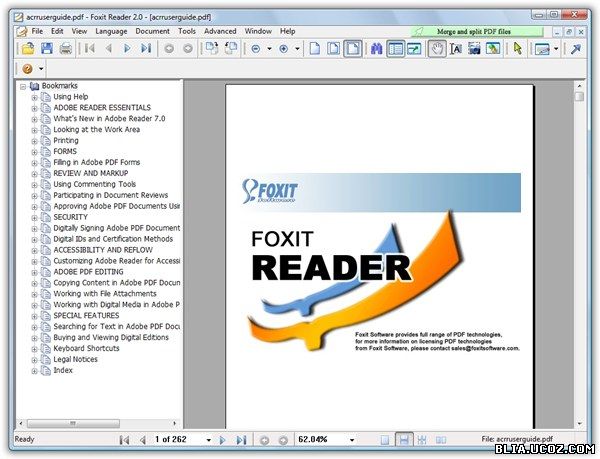The width and height of the screenshot is (600, 459).
Task: Click the document vertical scrollbar thumb
Action: (x=579, y=96)
